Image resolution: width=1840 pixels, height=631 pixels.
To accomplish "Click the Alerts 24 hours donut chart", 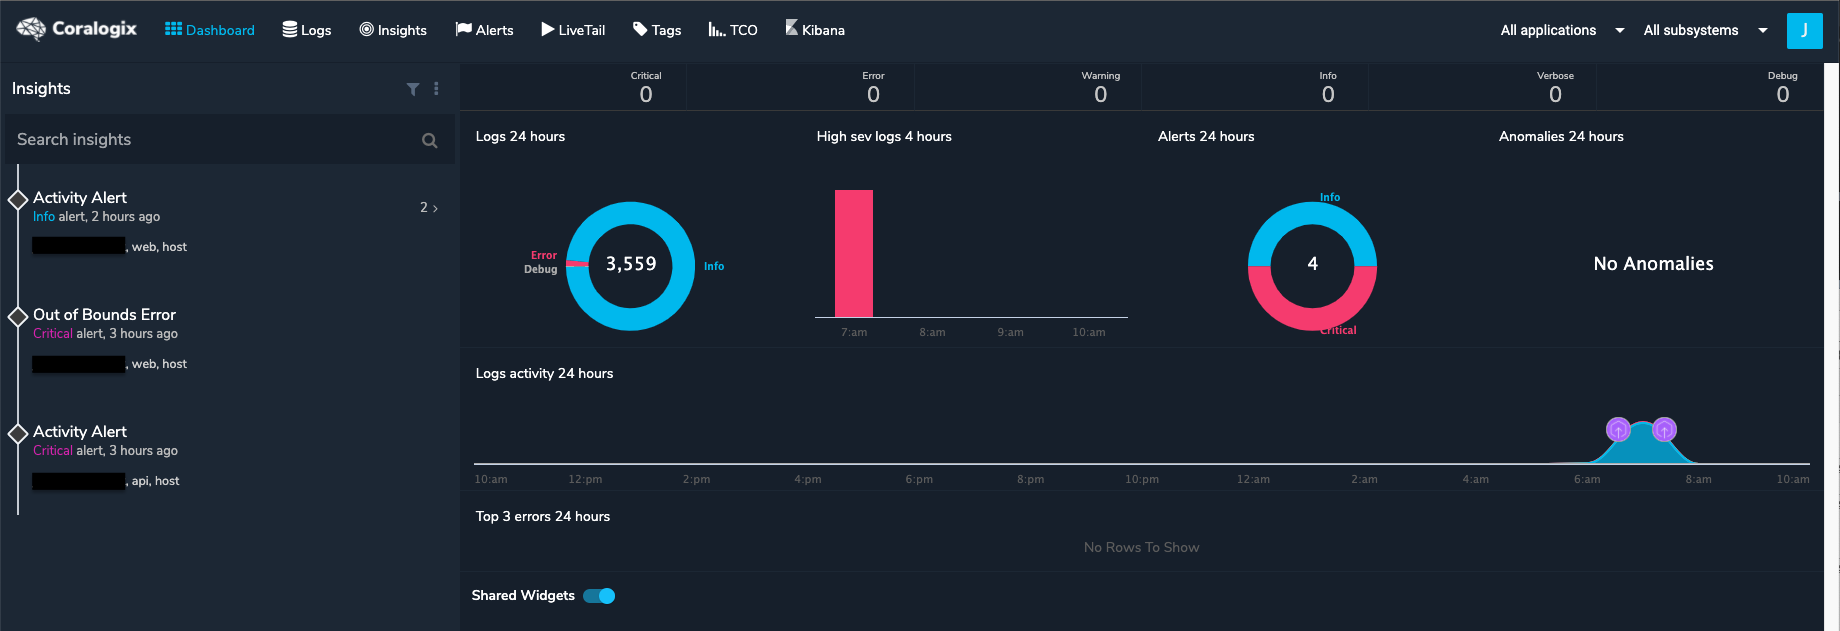I will pos(1312,266).
